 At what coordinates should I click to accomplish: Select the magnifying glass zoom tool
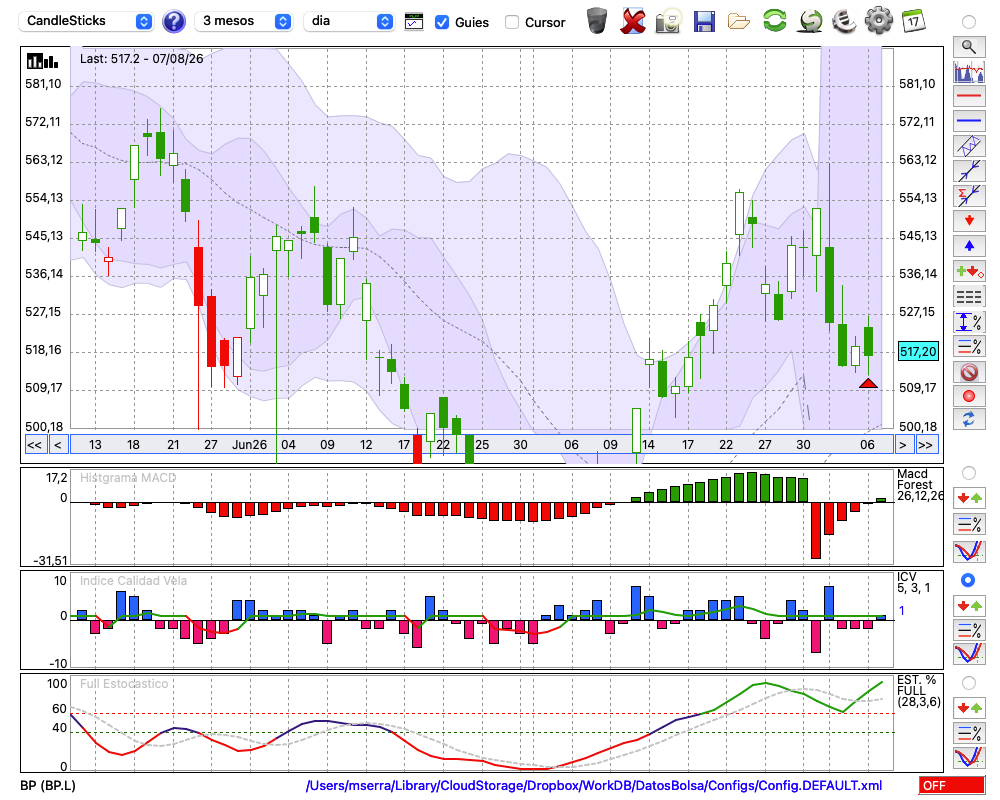(969, 47)
